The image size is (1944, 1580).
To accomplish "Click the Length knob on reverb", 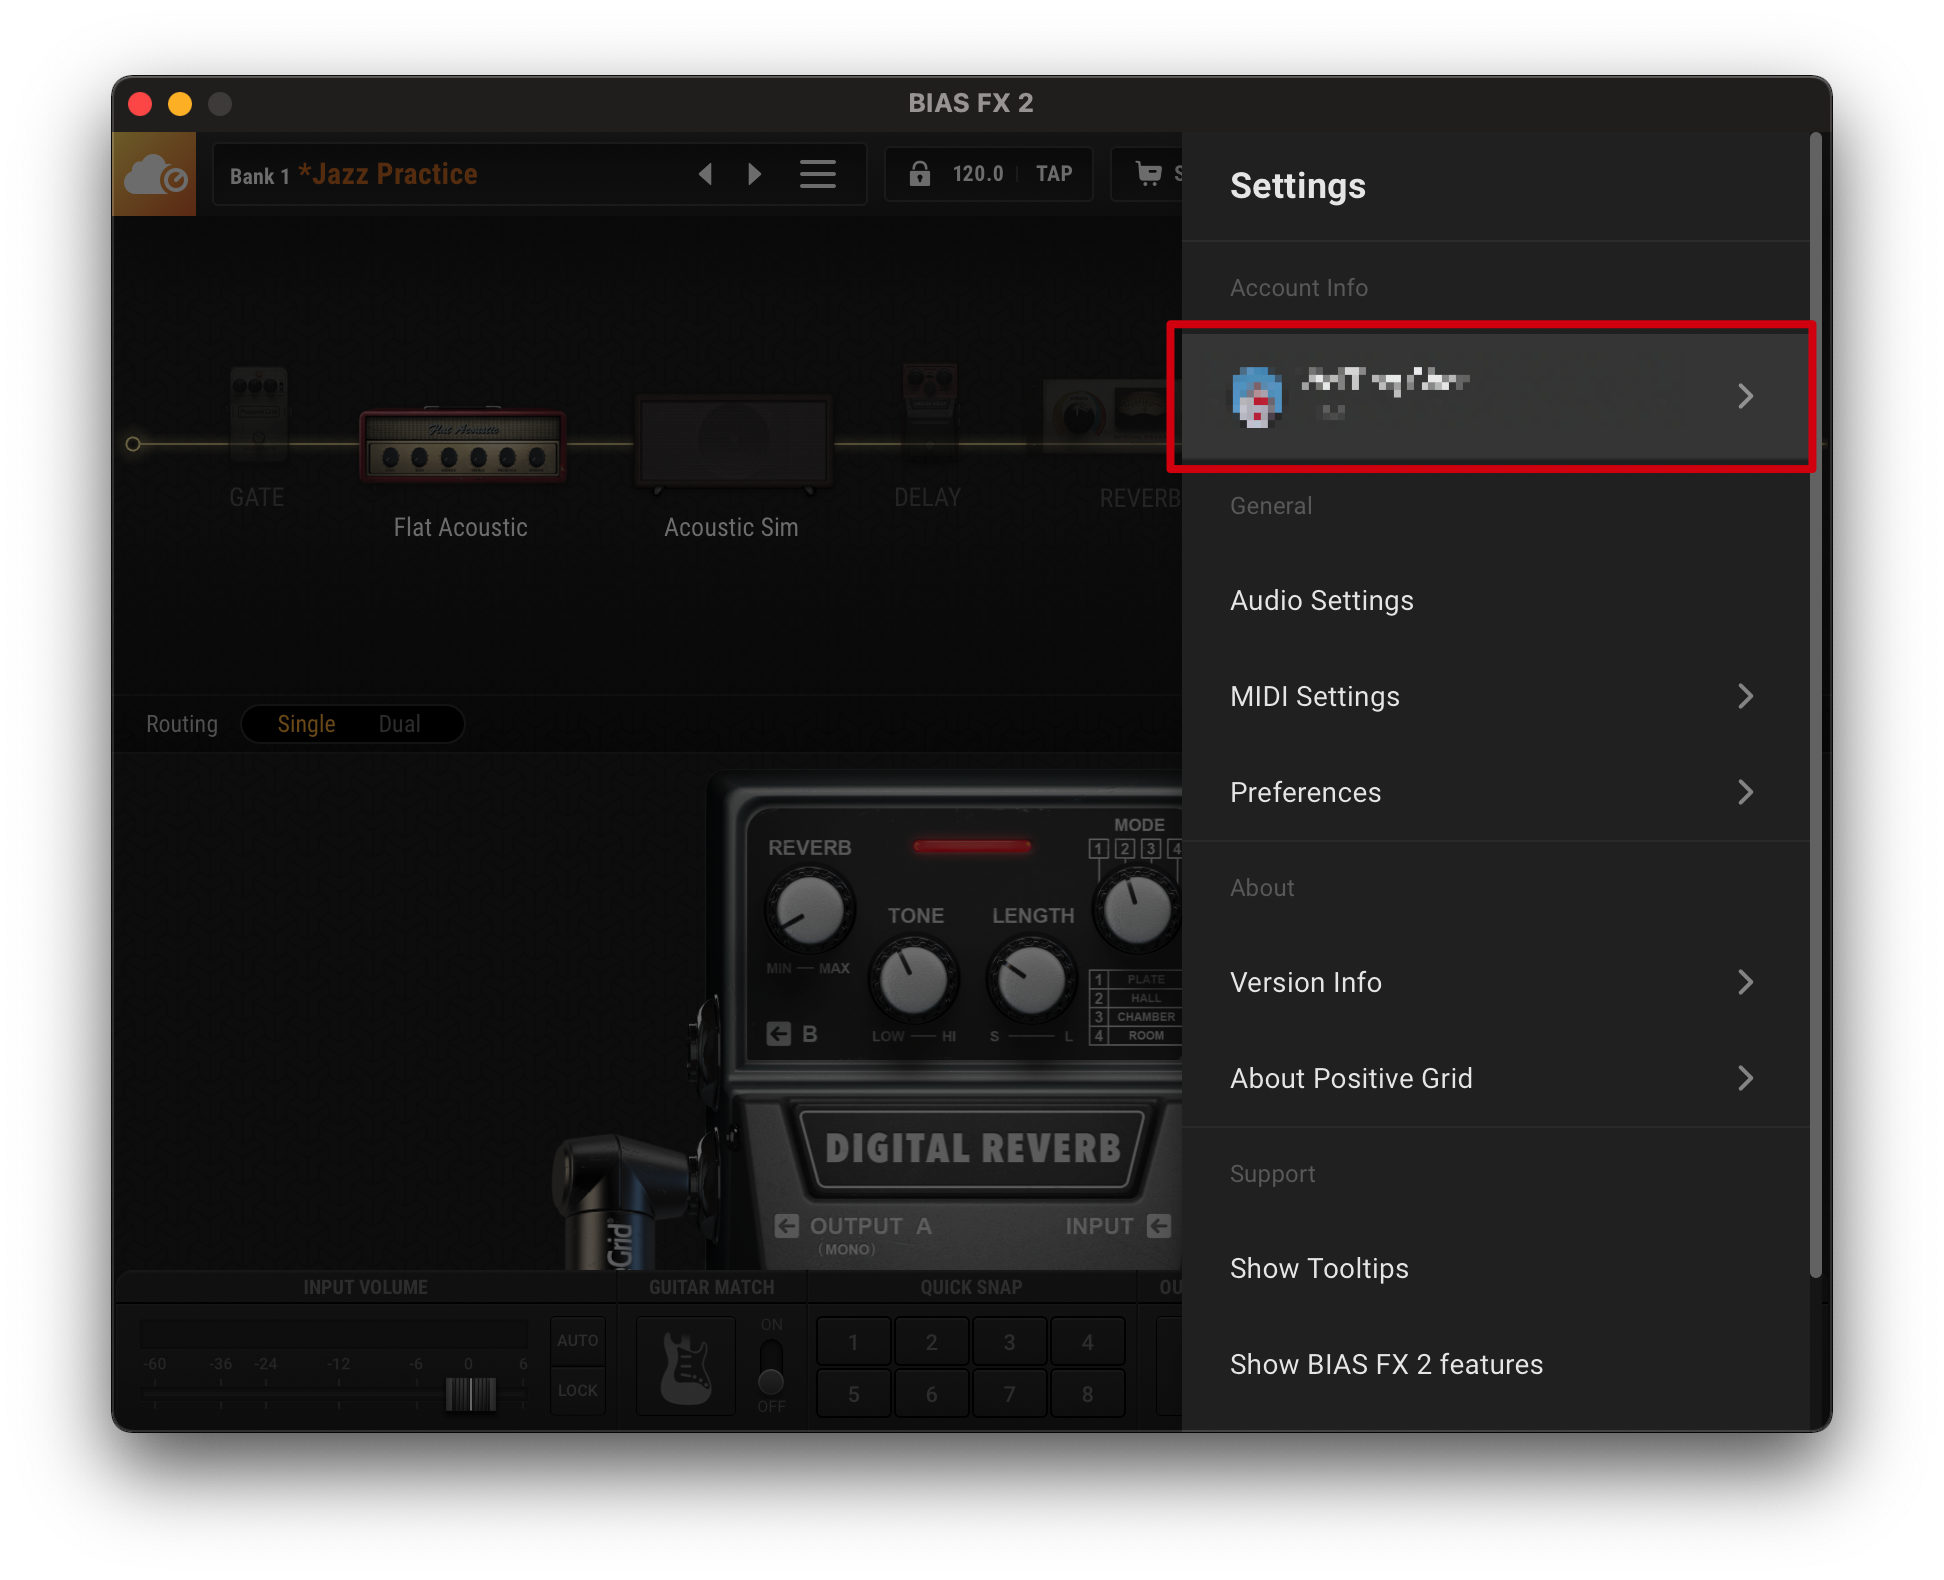I will [1031, 980].
